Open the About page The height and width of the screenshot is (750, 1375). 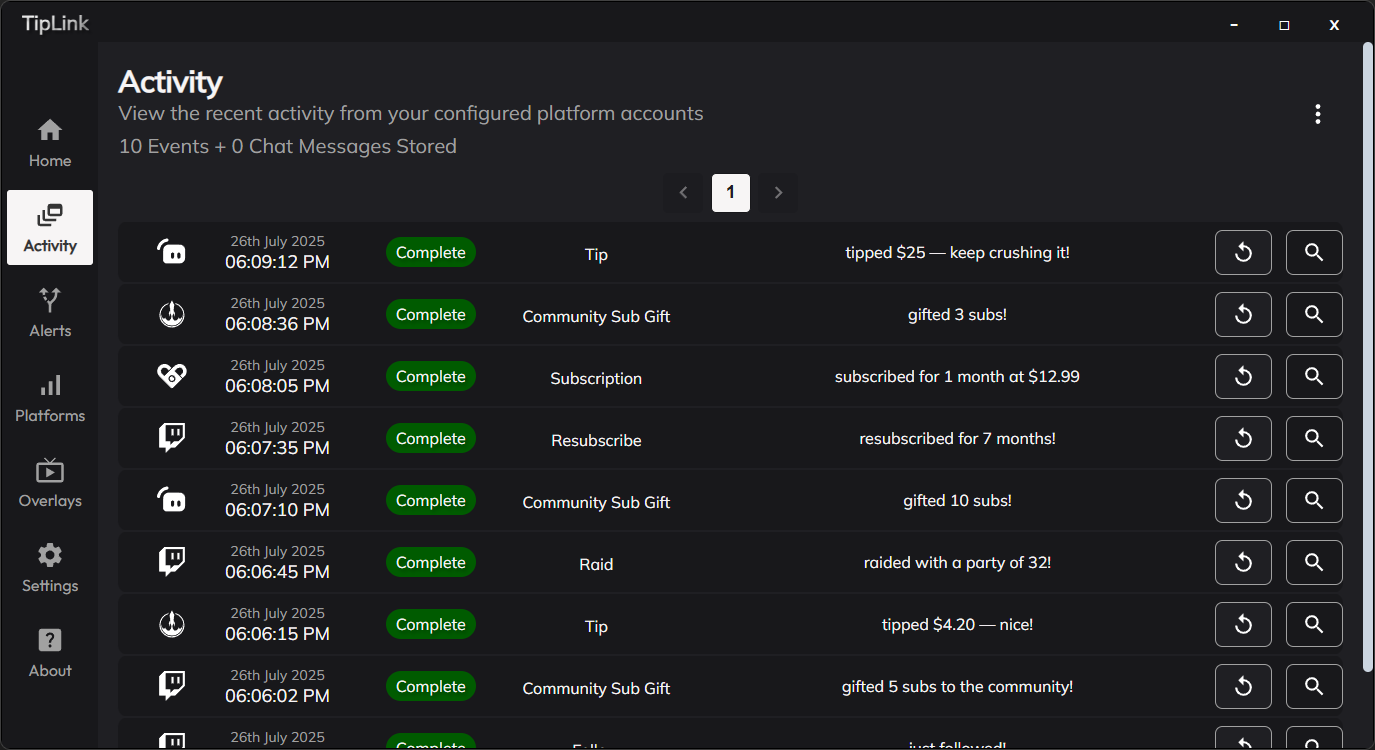[x=49, y=652]
